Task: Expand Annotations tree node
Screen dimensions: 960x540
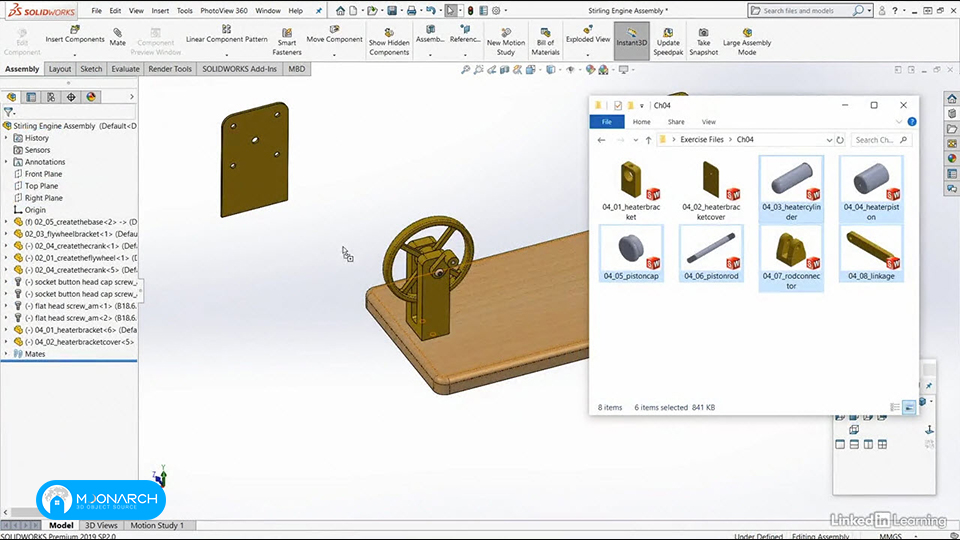Action: tap(6, 162)
